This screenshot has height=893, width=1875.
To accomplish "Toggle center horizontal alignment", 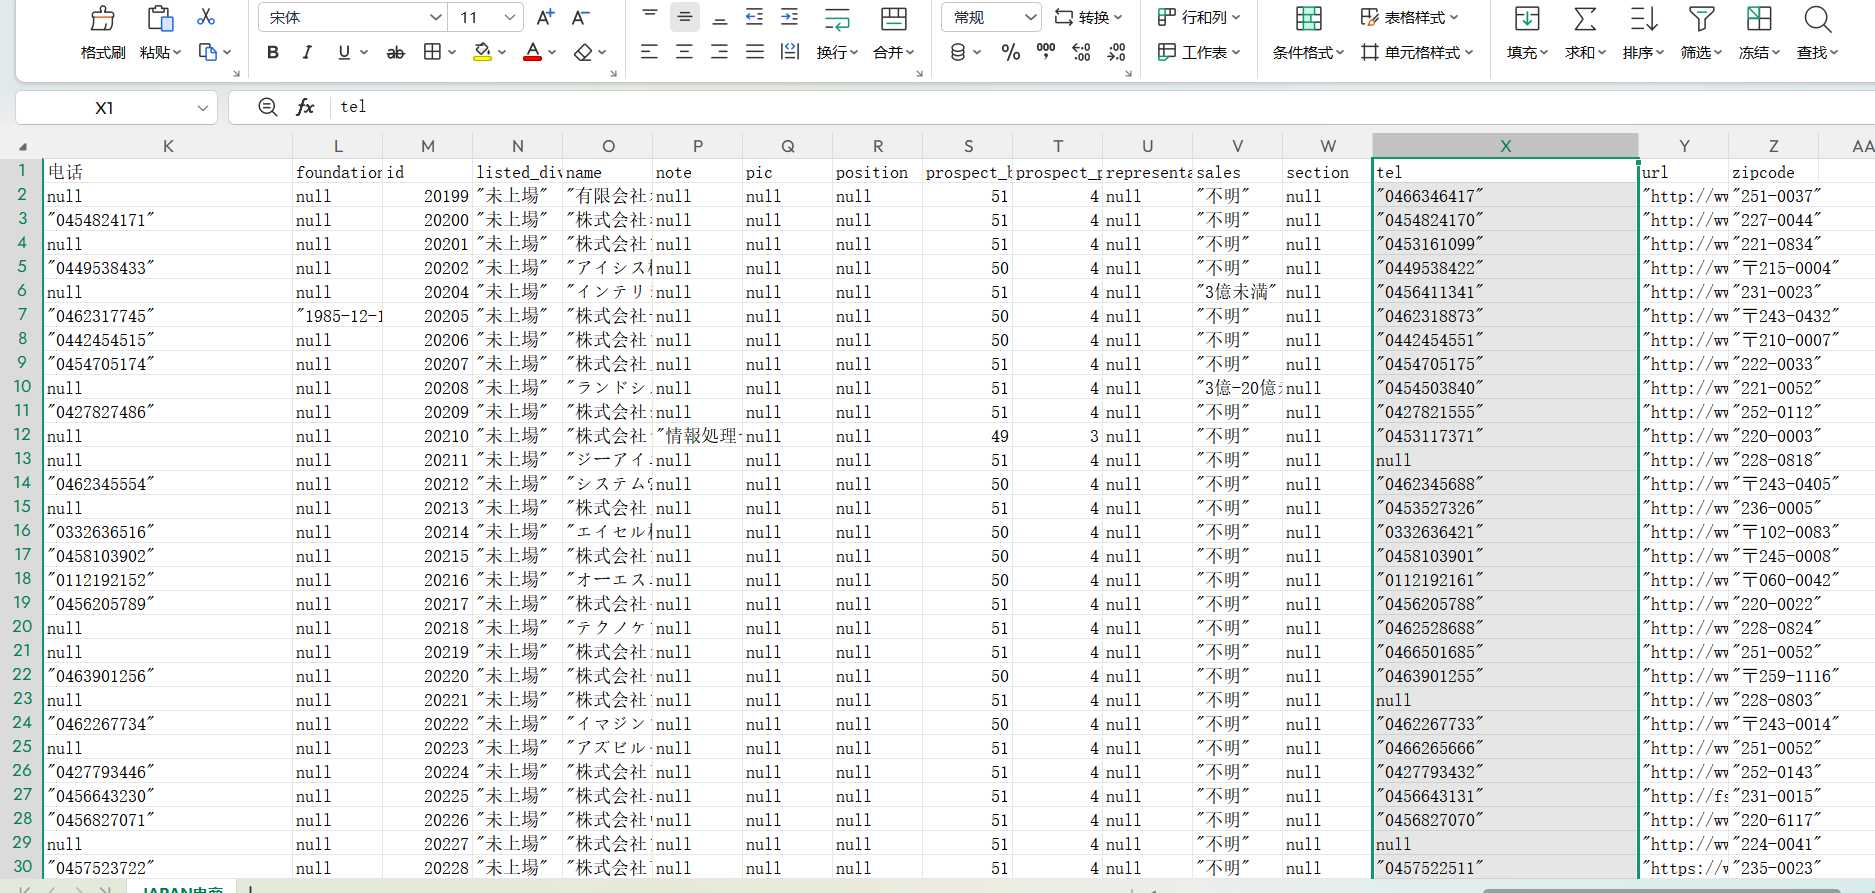I will 685,52.
